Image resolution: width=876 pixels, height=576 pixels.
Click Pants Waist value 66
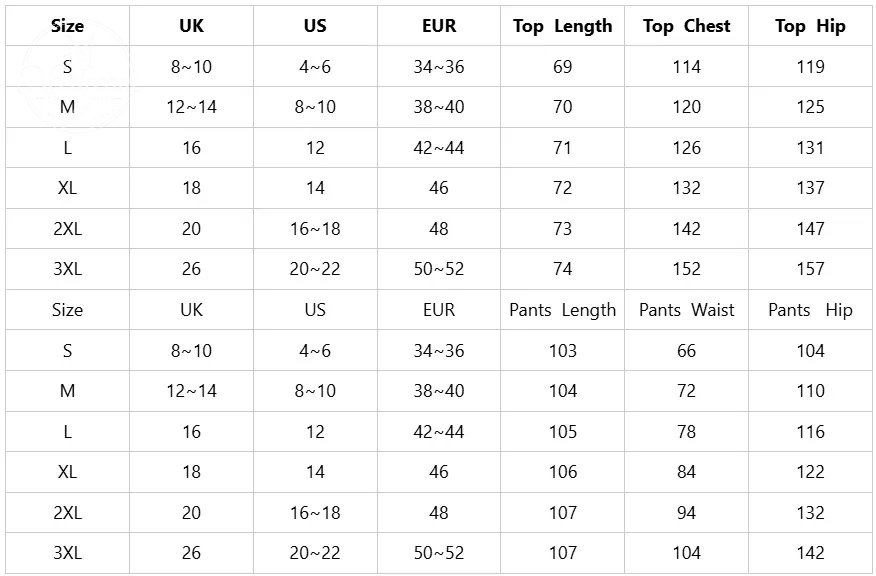pyautogui.click(x=687, y=350)
